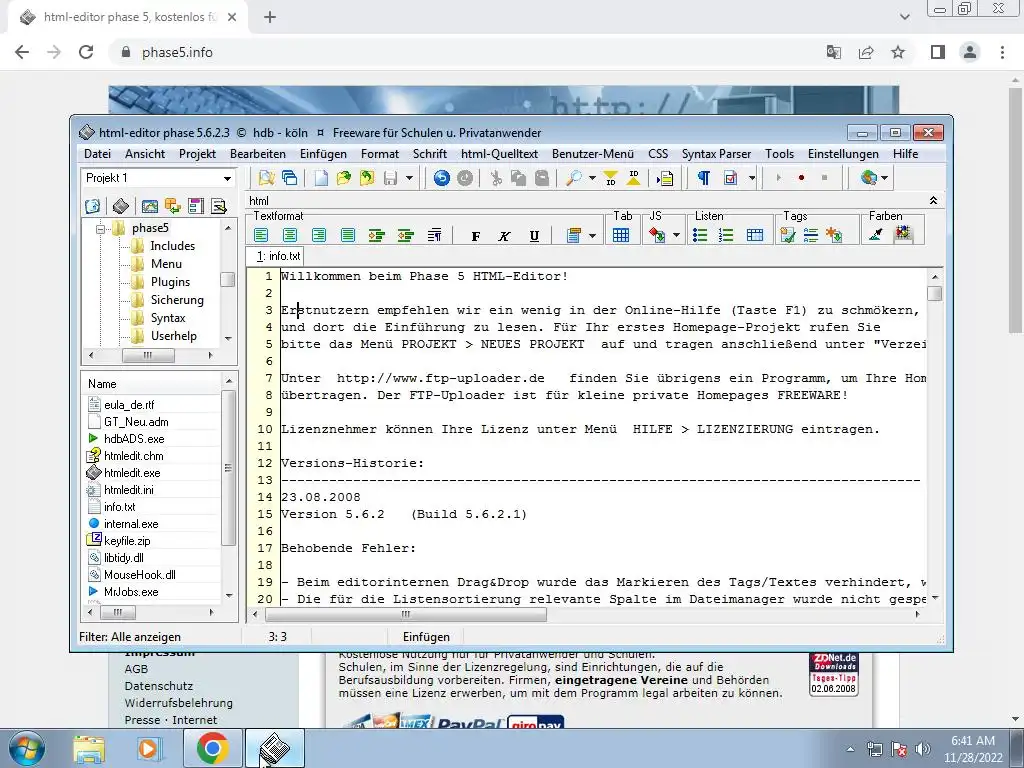
Task: Open the save options dropdown arrow
Action: pyautogui.click(x=409, y=178)
